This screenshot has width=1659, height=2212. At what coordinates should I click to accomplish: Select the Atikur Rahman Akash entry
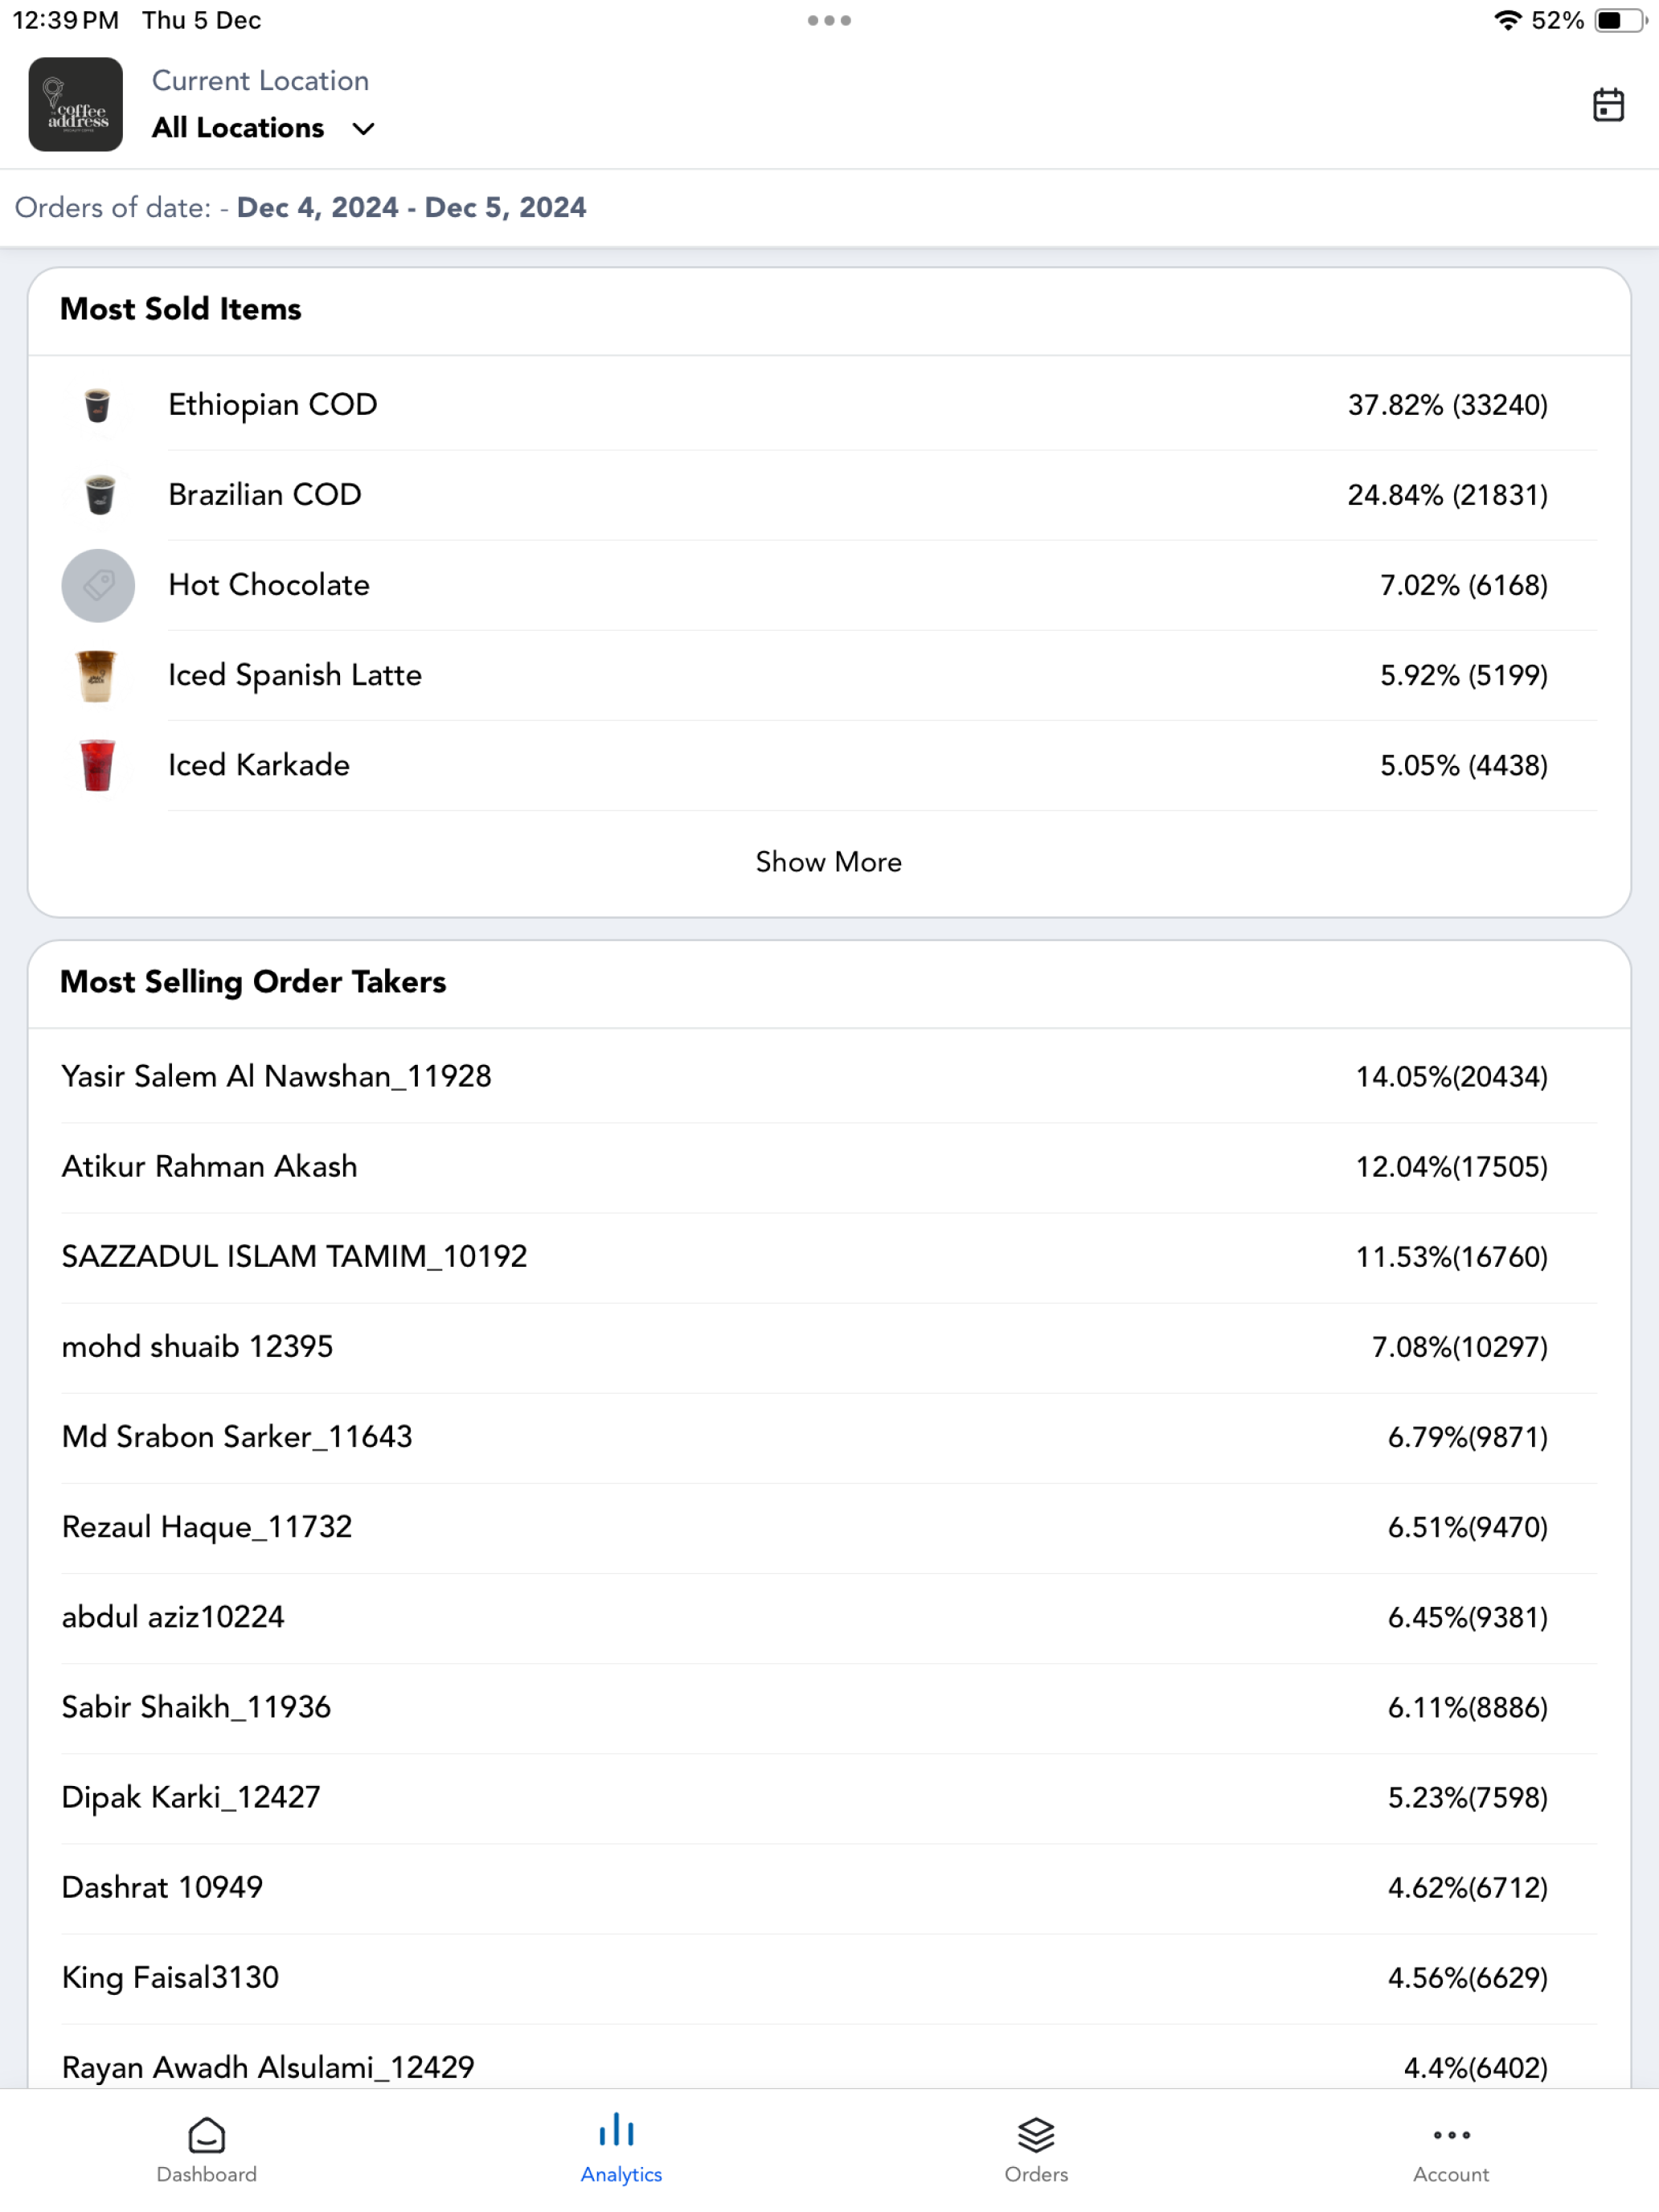tap(829, 1166)
